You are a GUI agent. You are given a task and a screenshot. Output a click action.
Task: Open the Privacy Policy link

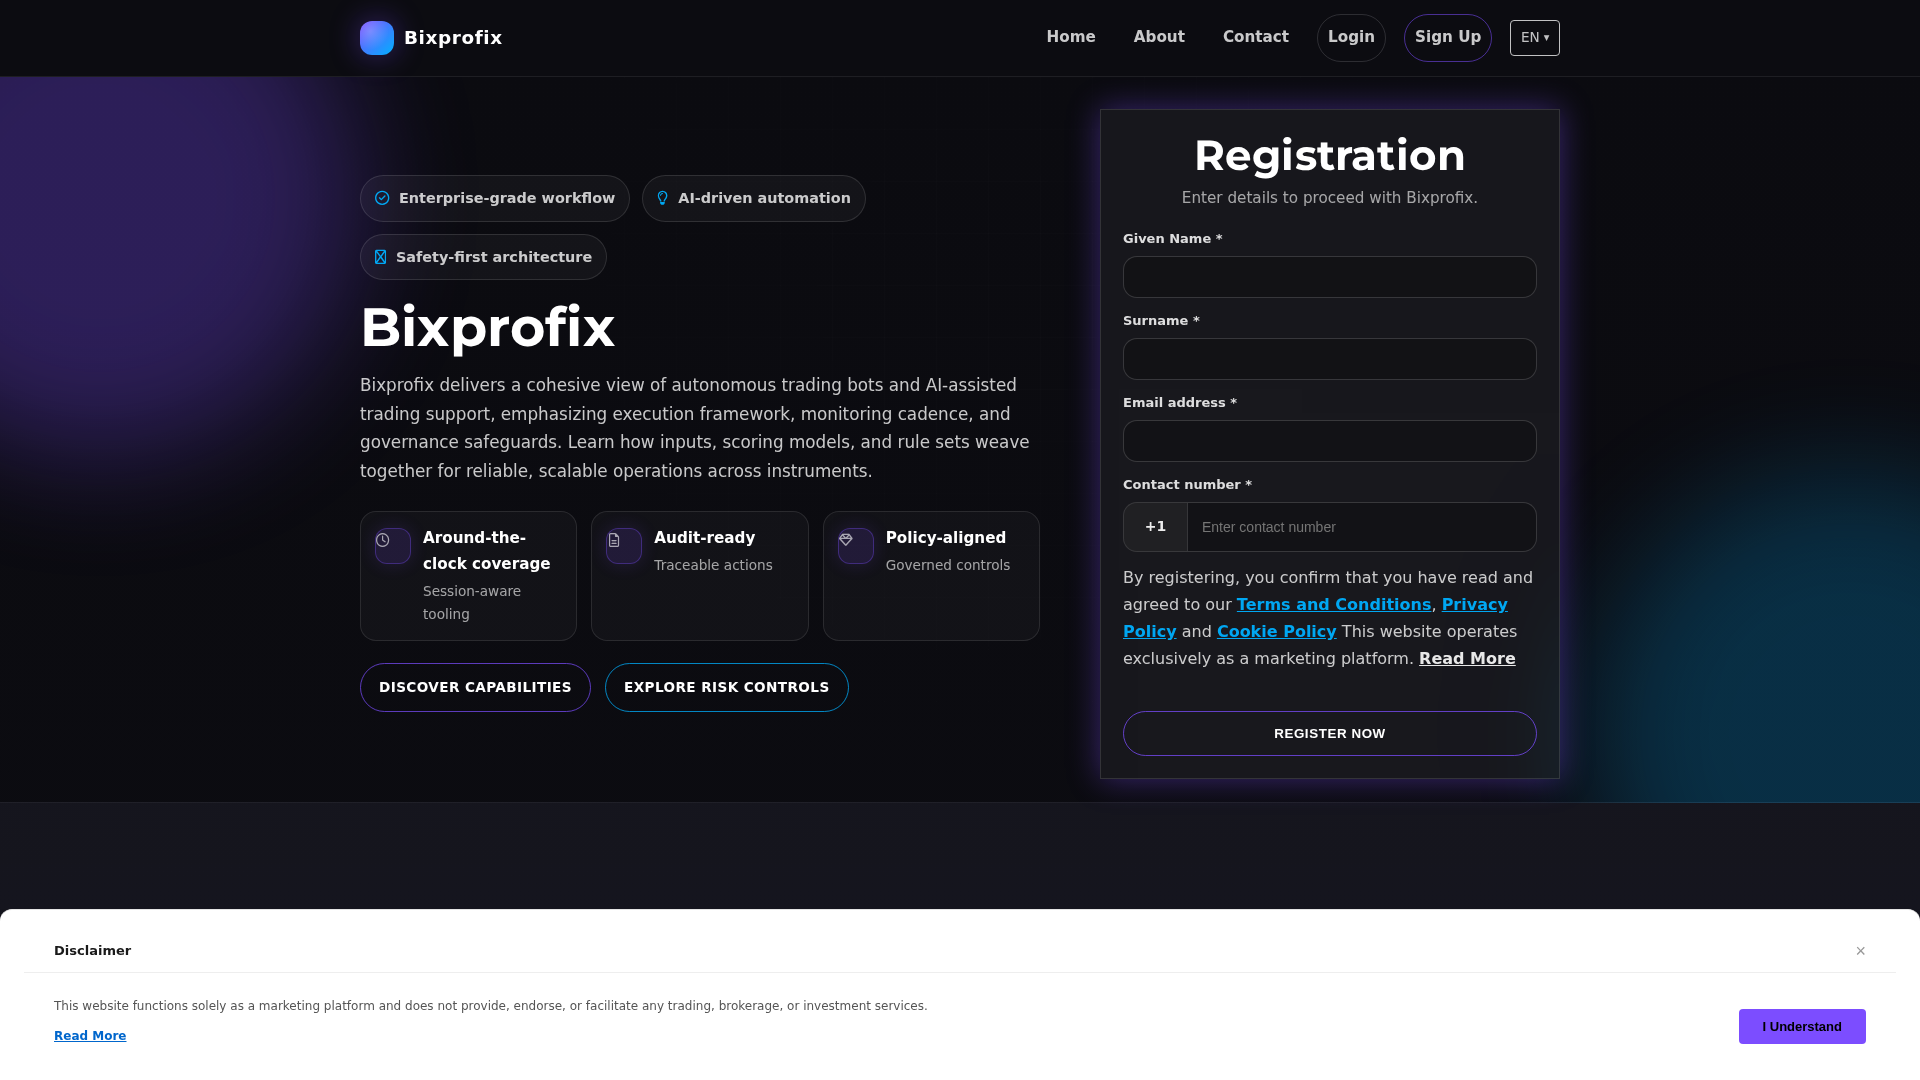(x=1475, y=605)
